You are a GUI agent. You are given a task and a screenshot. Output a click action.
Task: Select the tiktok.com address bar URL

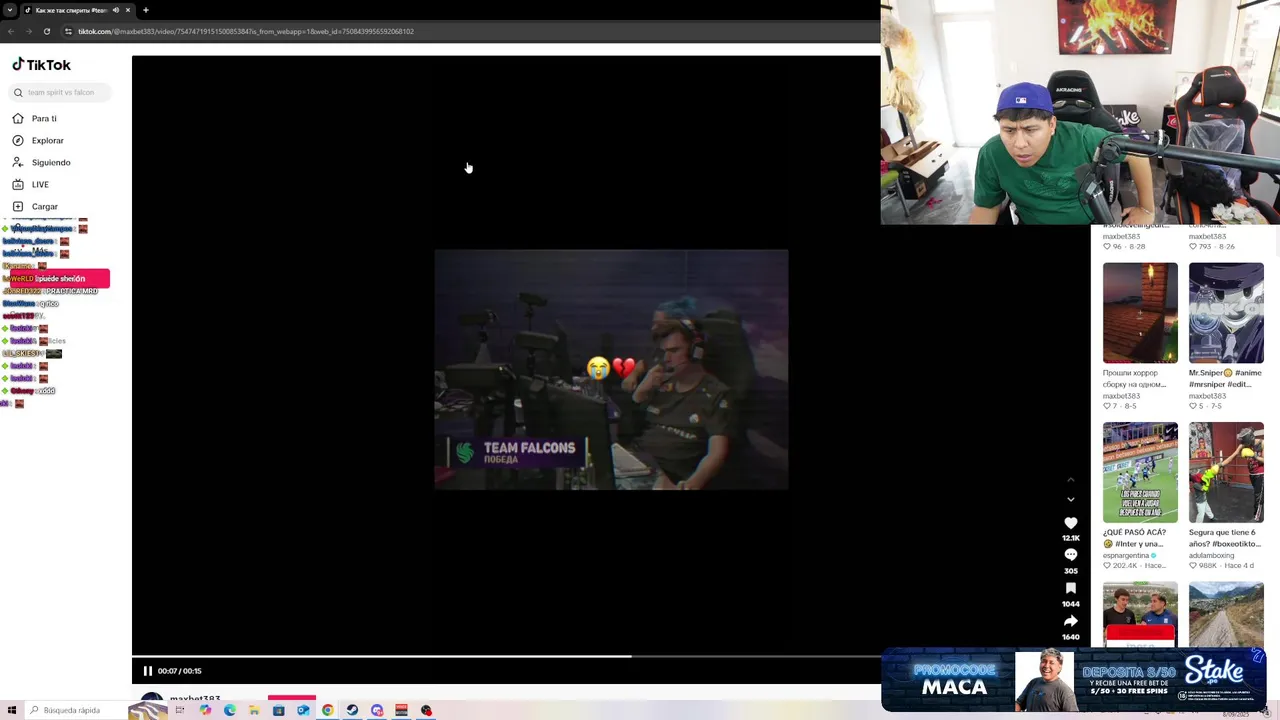246,31
